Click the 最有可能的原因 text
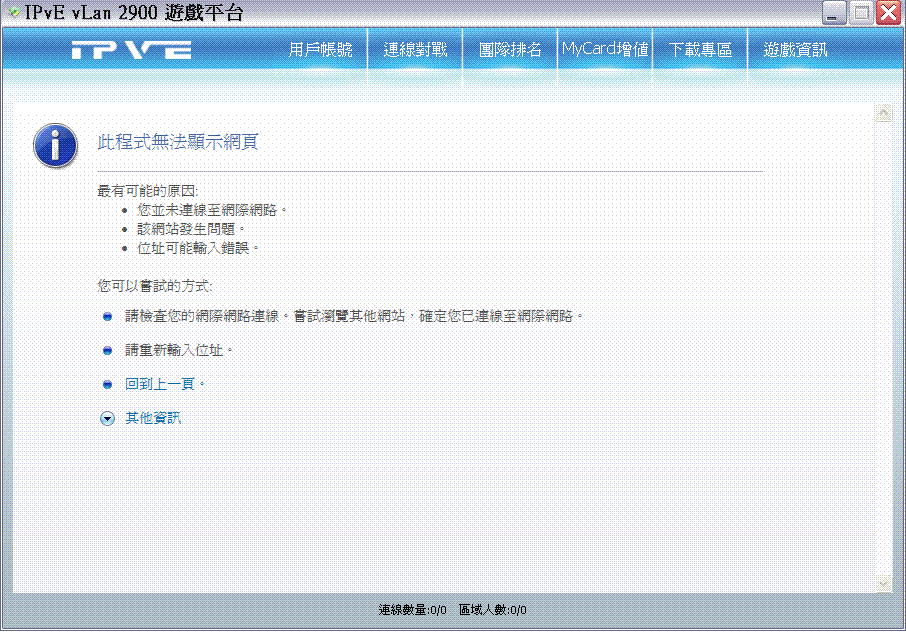Viewport: 906px width, 637px height. (147, 191)
